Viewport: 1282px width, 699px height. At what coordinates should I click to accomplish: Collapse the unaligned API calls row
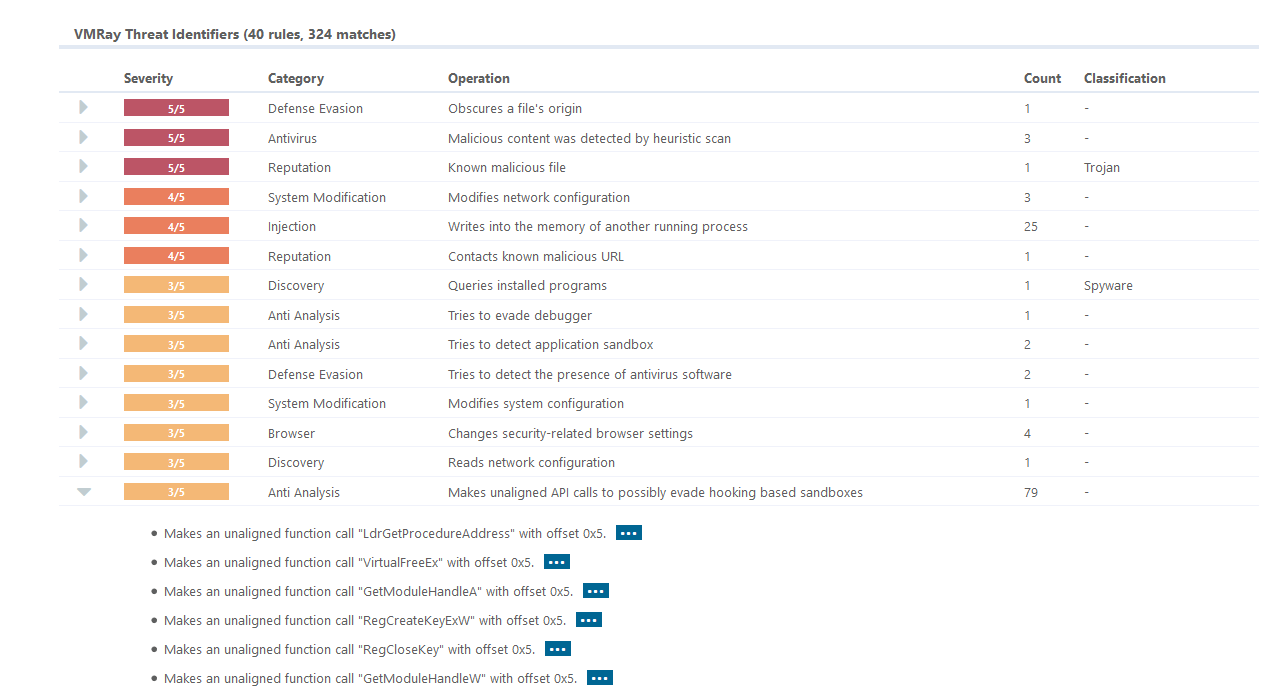tap(84, 492)
